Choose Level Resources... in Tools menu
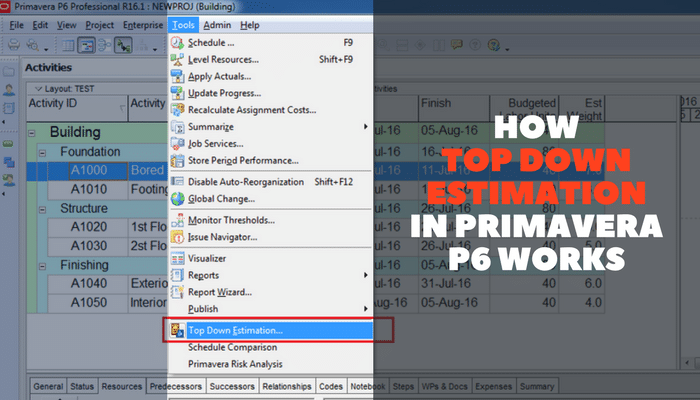The image size is (700, 400). coord(270,59)
